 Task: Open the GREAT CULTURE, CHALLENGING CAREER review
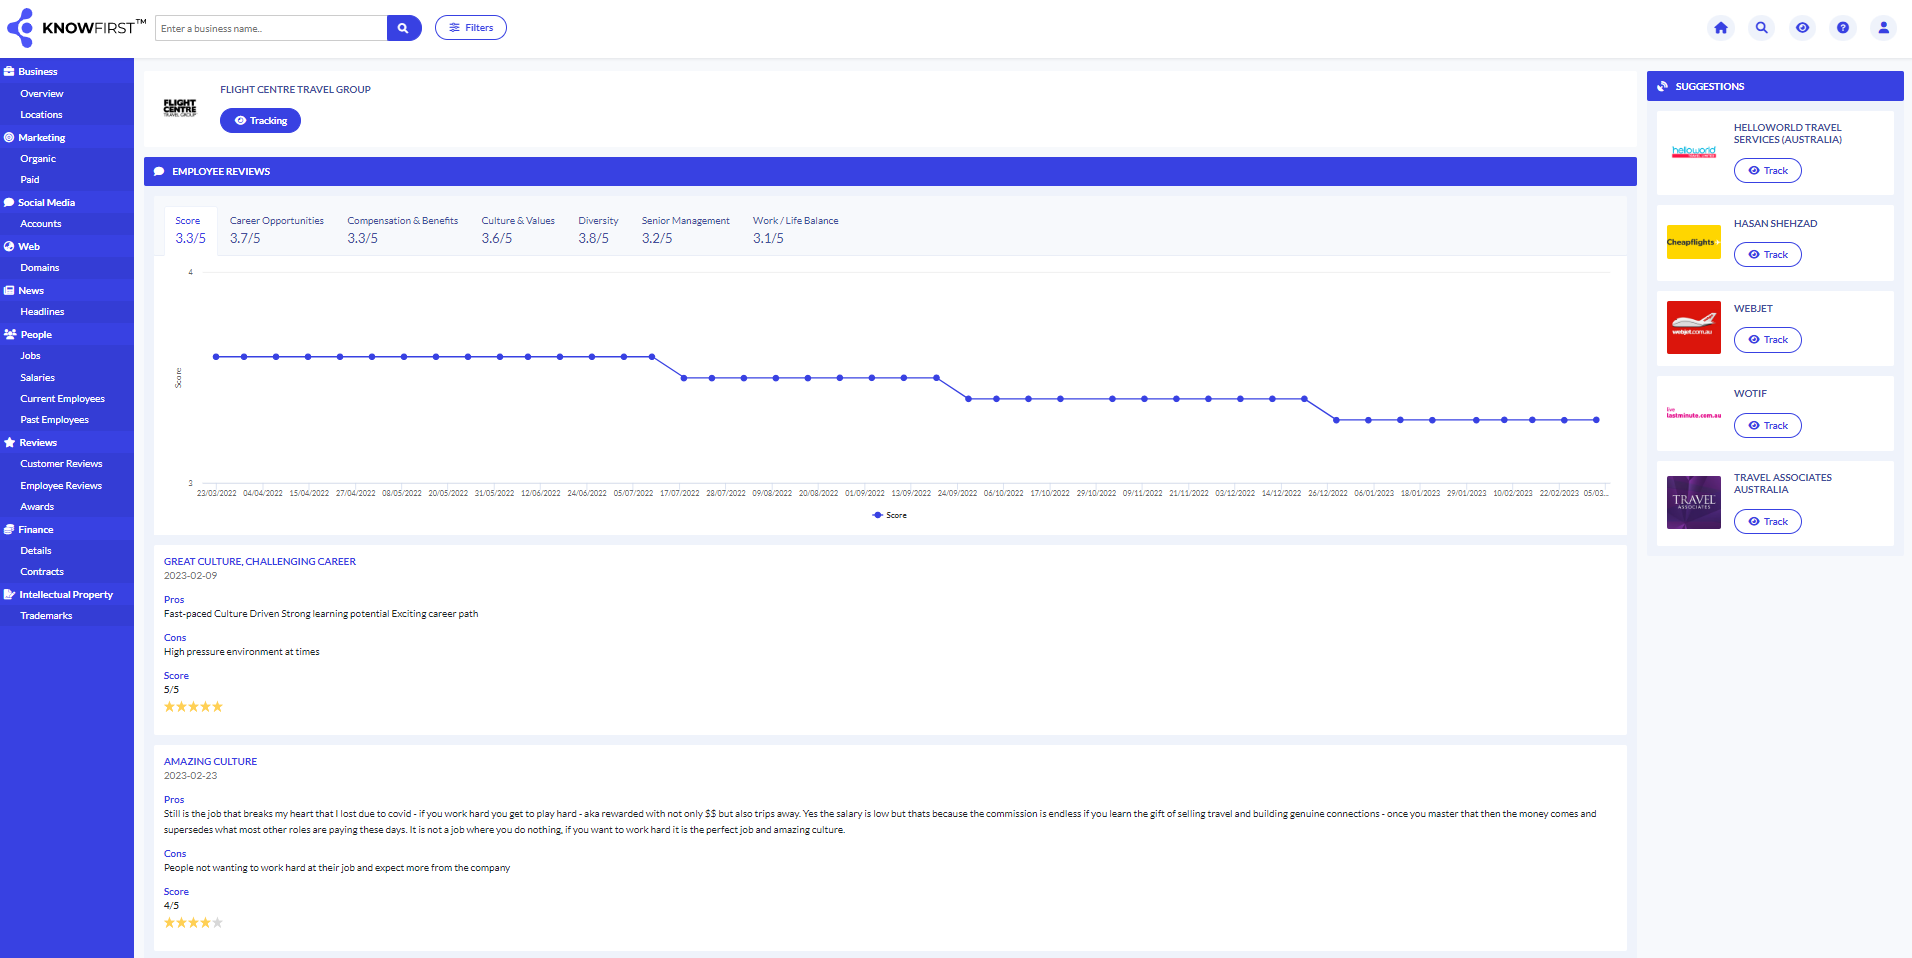(259, 561)
